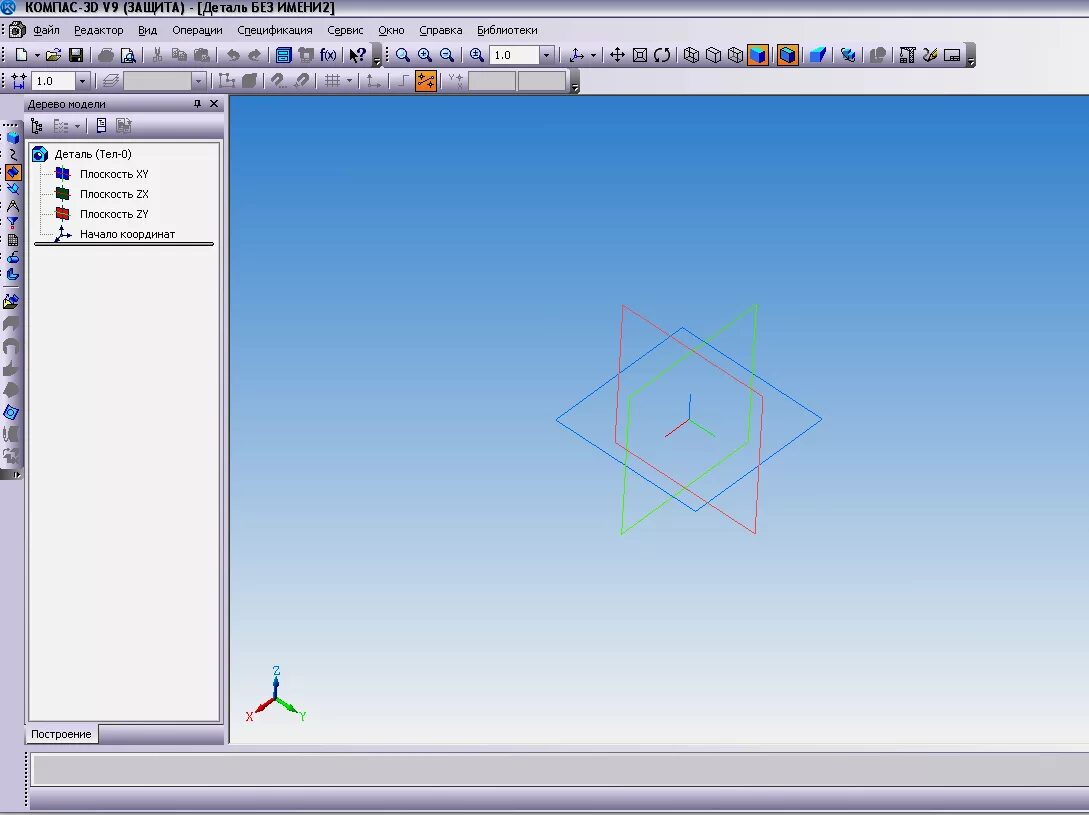Select Плоскость ZX in the tree
Screen dimensions: 1089x815
[114, 194]
